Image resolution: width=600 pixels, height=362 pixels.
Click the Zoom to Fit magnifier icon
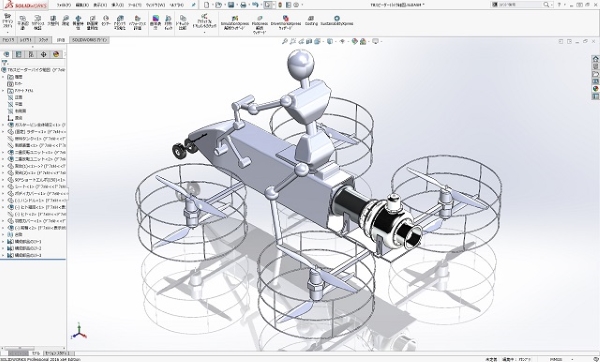pos(285,41)
